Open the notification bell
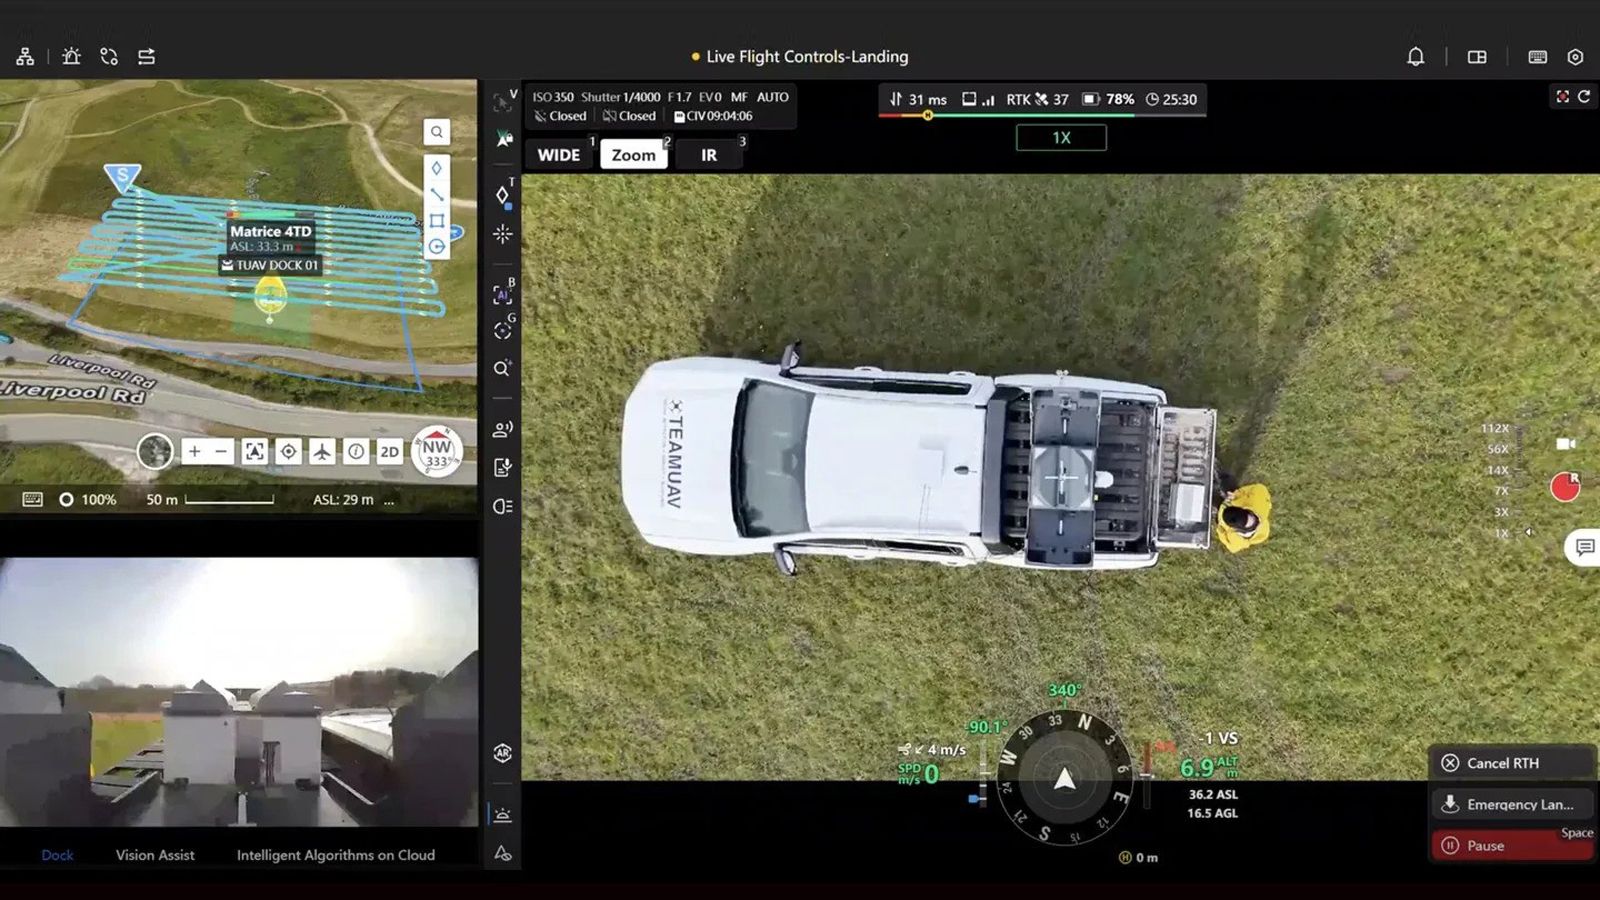This screenshot has height=900, width=1600. pos(1415,57)
